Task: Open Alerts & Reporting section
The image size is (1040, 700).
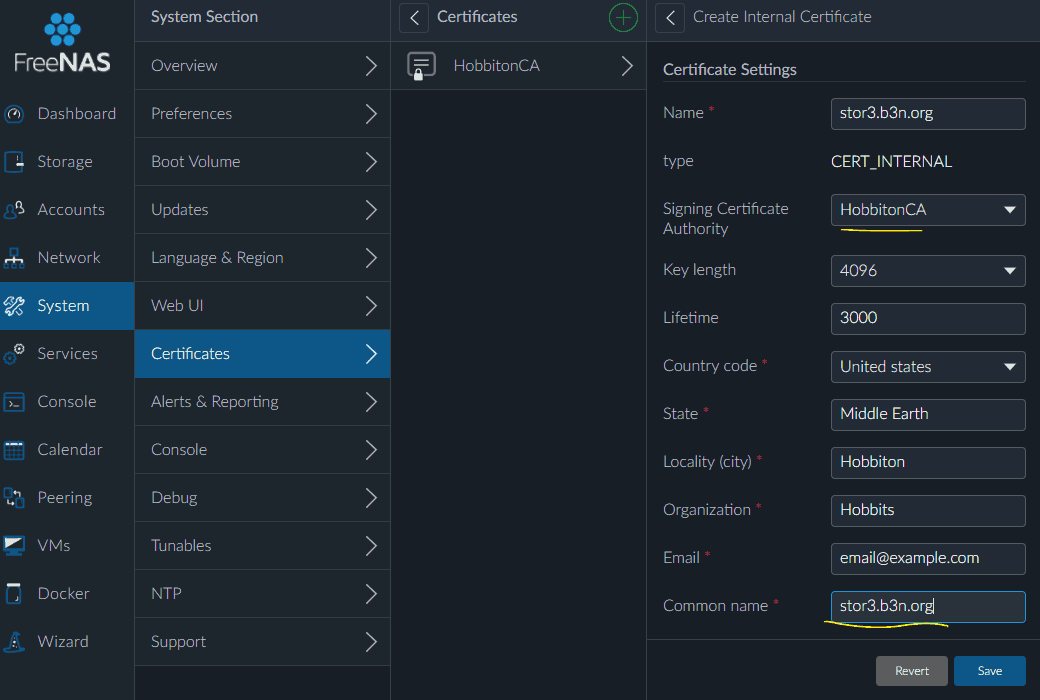Action: 263,402
